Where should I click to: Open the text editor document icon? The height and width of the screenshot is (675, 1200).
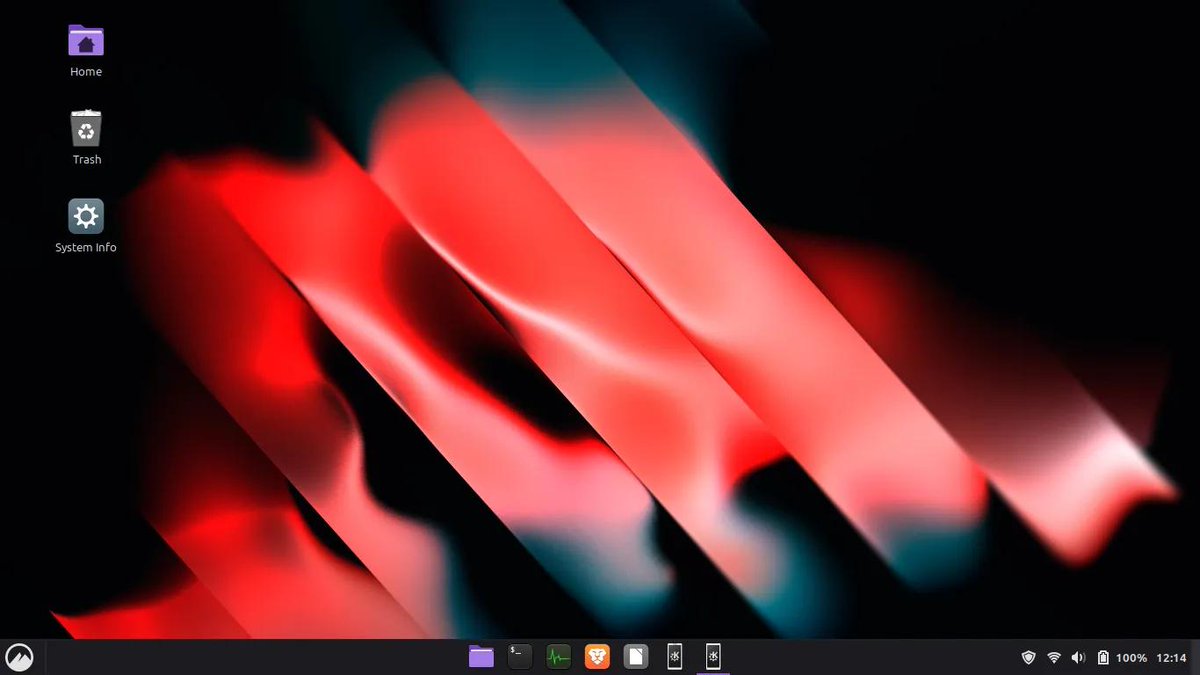635,657
